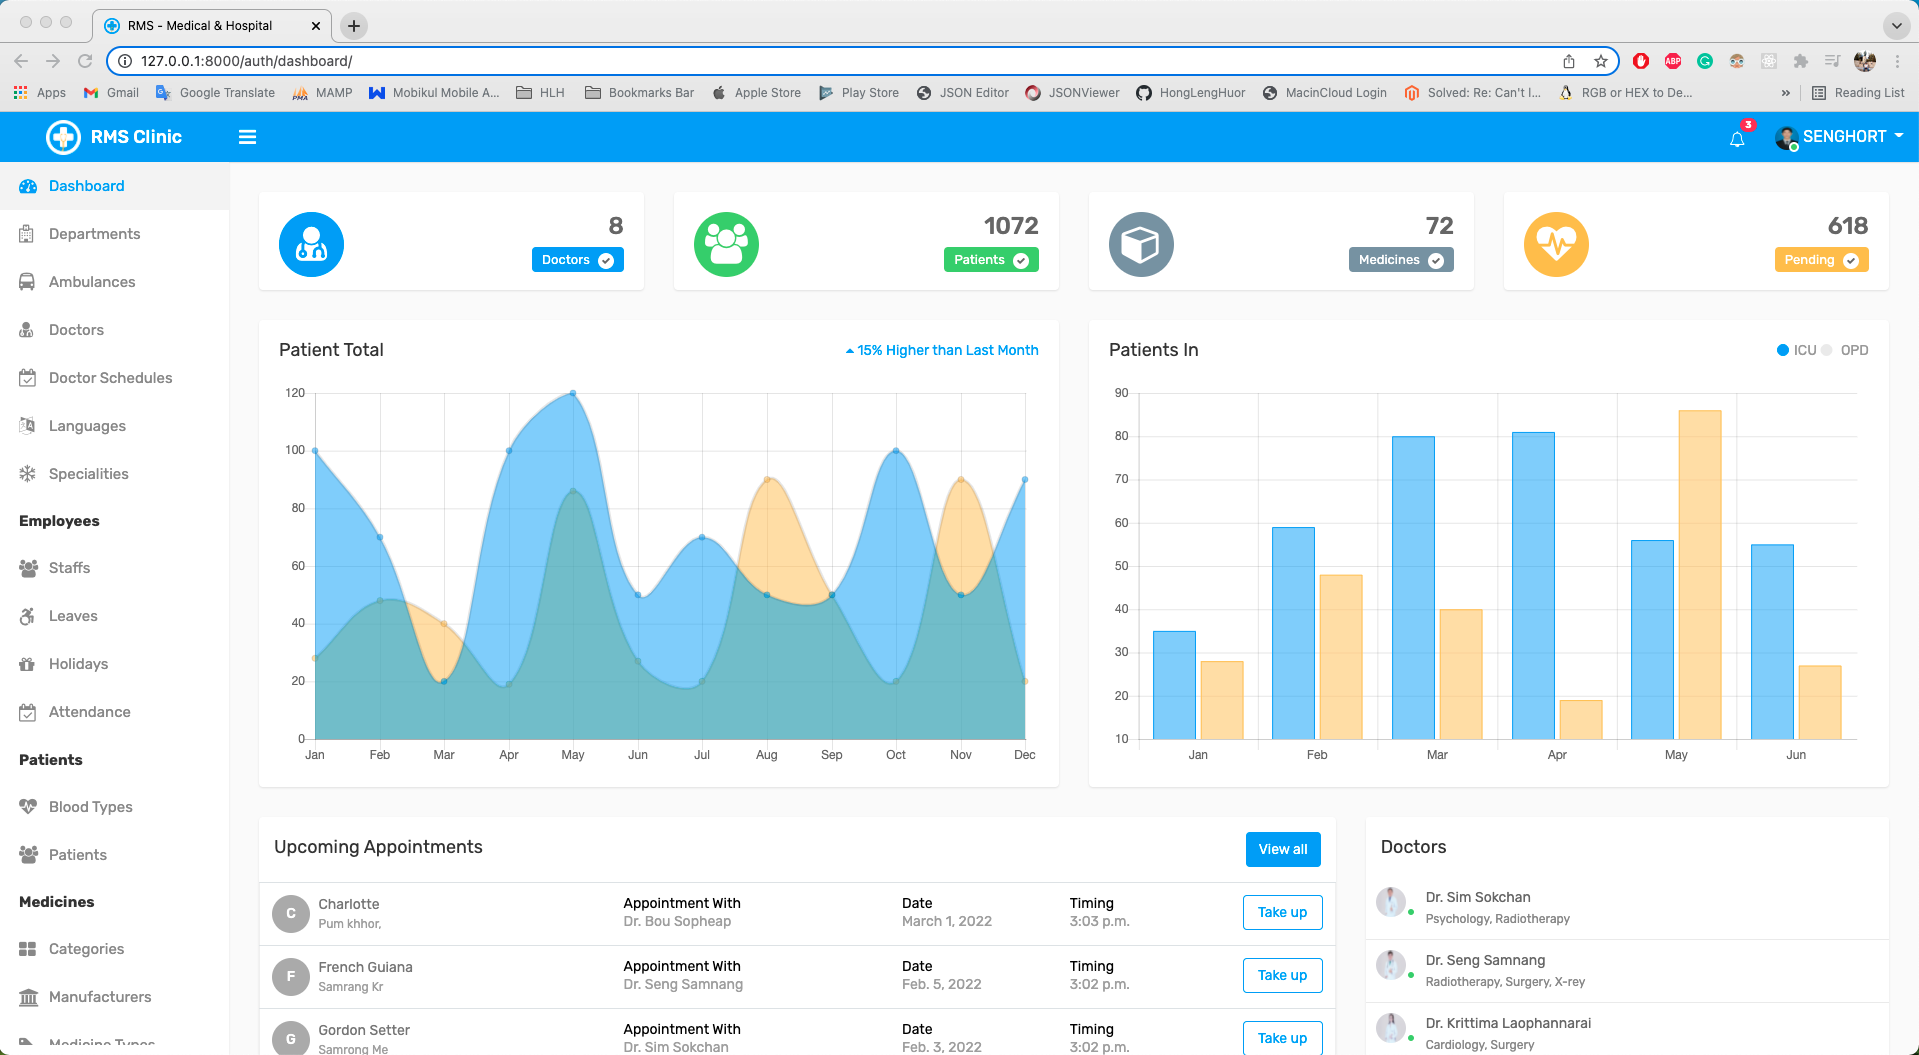1919x1055 pixels.
Task: Select the Ambulances sidebar icon
Action: click(x=28, y=281)
